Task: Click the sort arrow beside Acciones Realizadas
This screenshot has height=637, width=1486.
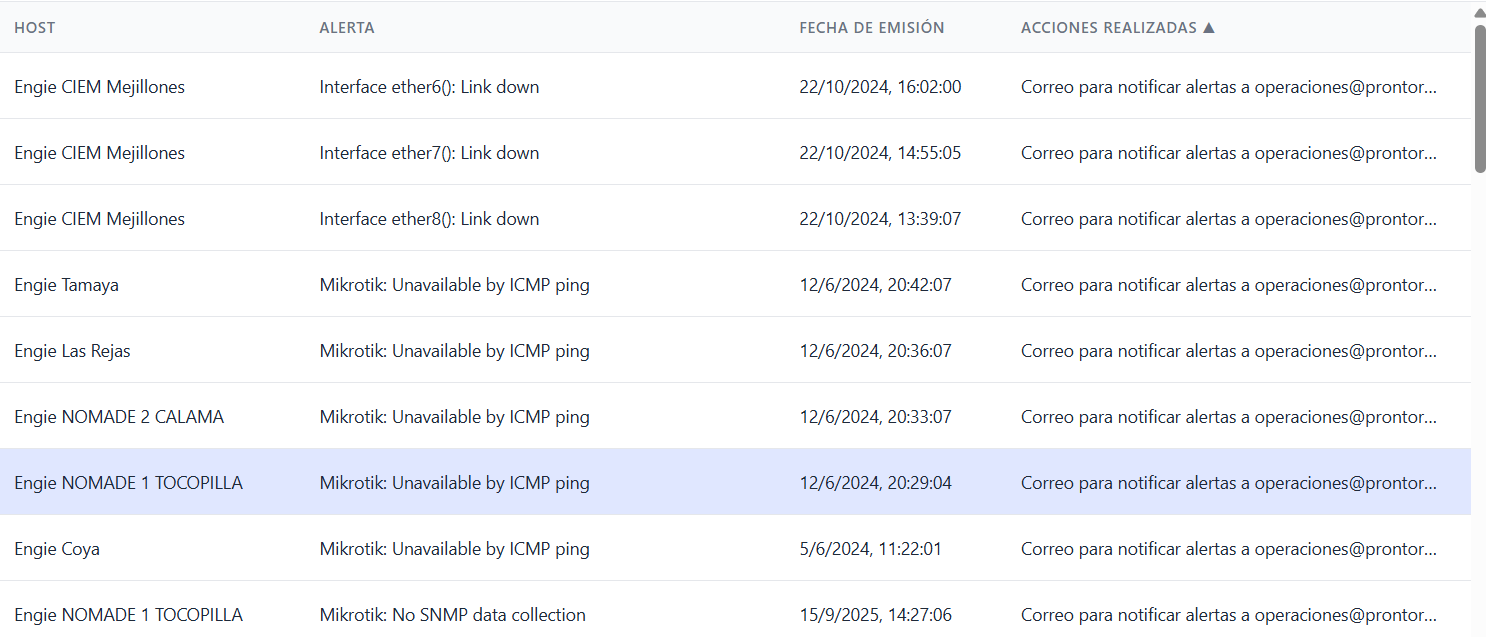Action: coord(1209,28)
